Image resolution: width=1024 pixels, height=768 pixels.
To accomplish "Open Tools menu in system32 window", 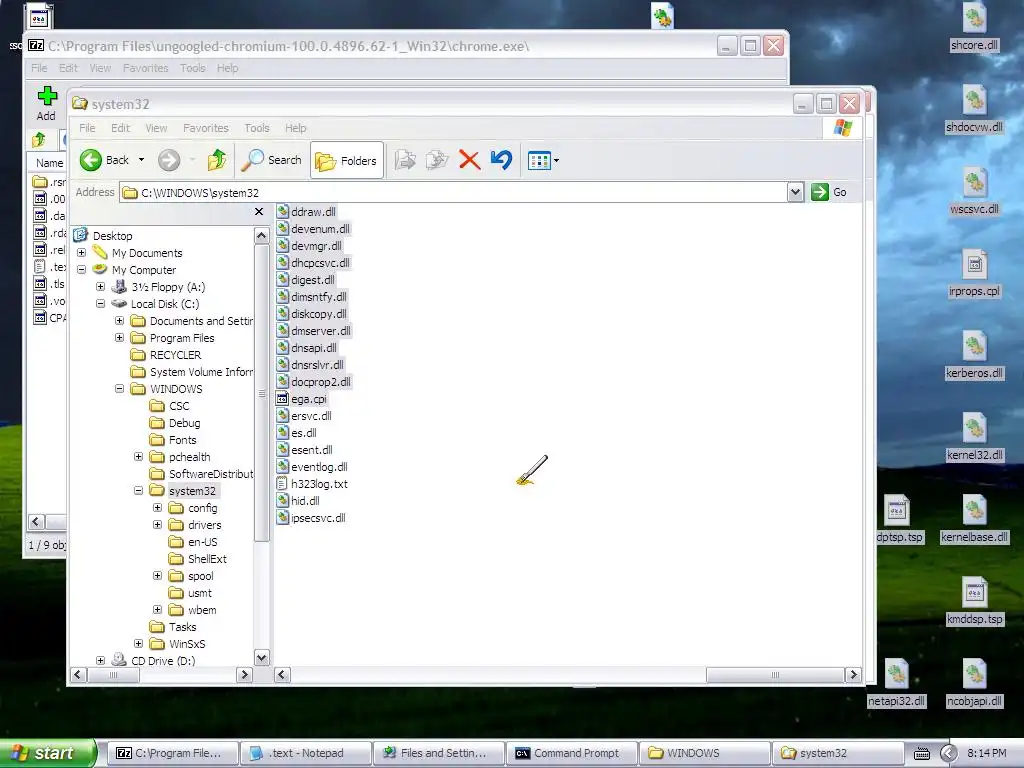I will point(257,128).
